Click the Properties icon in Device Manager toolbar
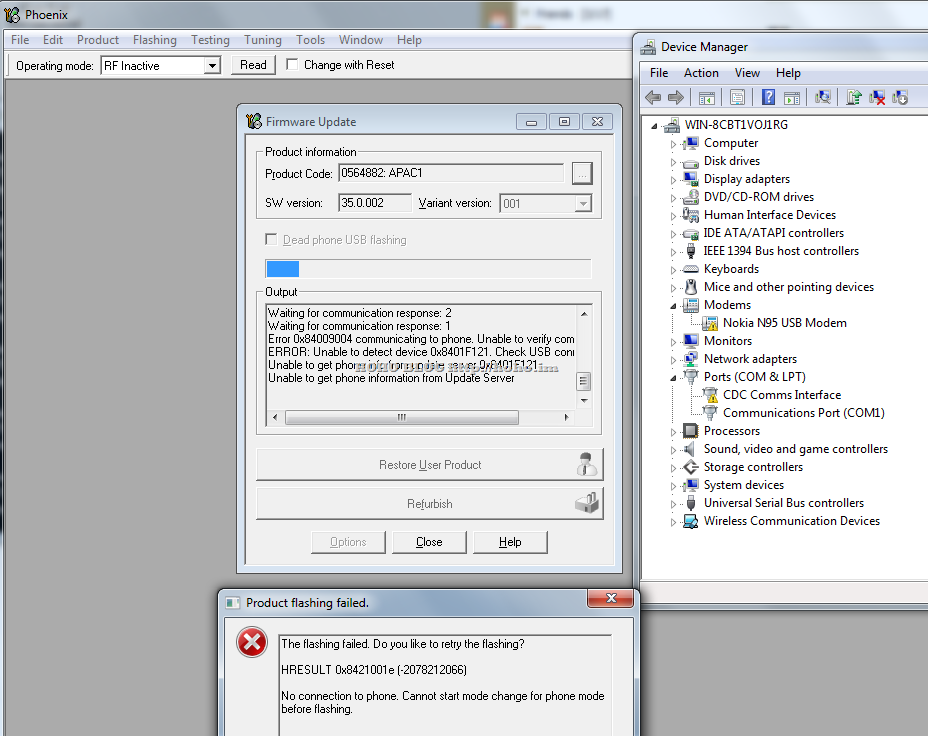Image resolution: width=928 pixels, height=736 pixels. click(737, 98)
